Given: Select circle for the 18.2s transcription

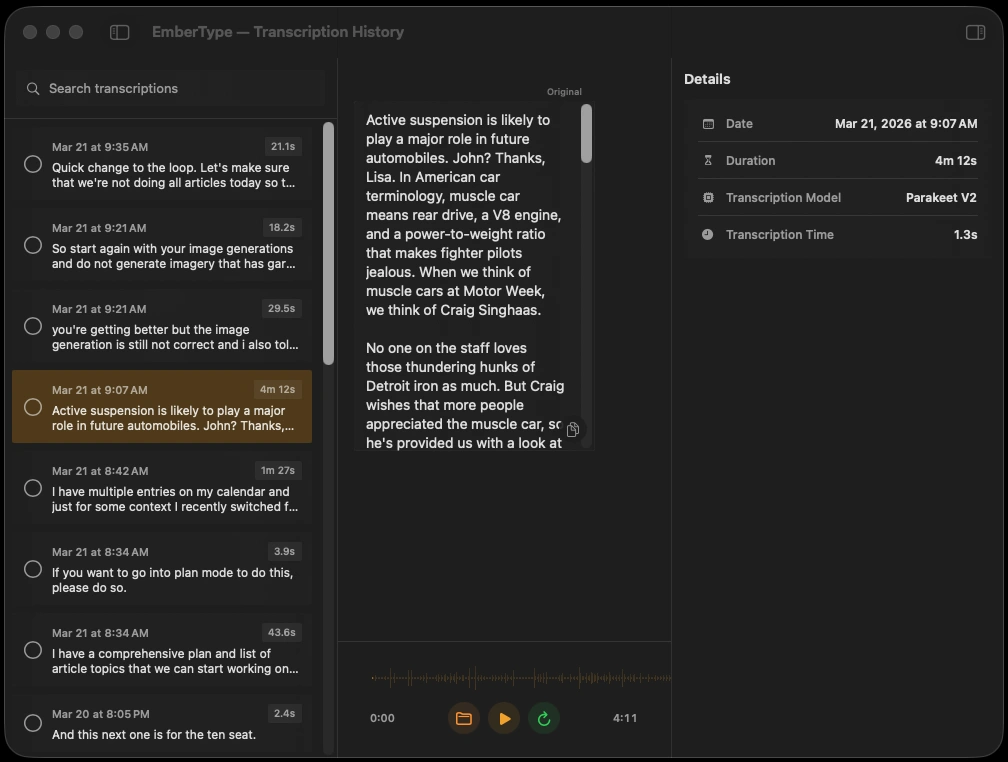Looking at the screenshot, I should click(x=33, y=246).
